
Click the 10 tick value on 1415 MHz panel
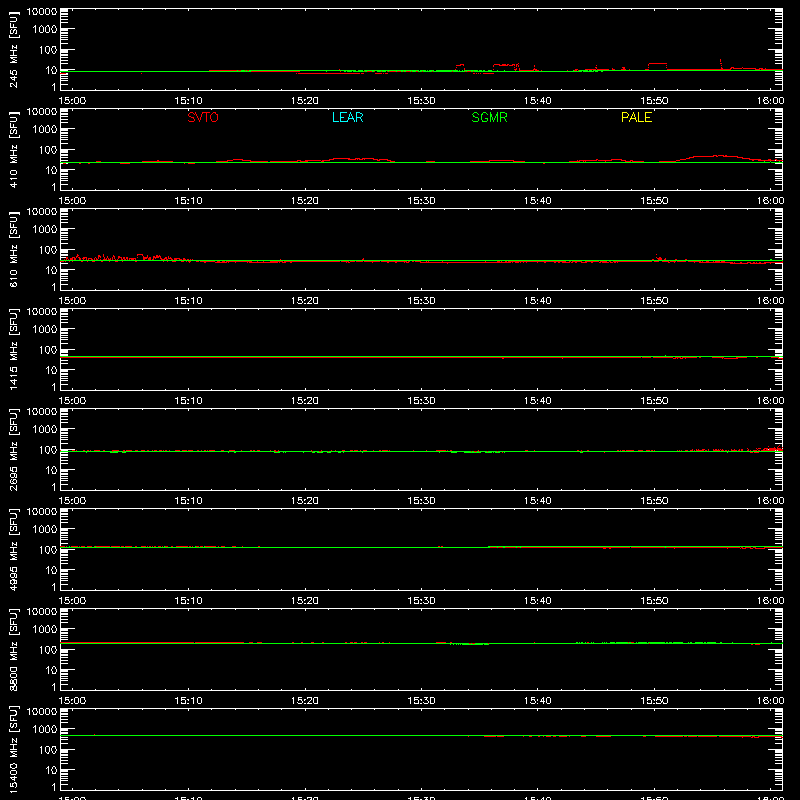(x=51, y=370)
